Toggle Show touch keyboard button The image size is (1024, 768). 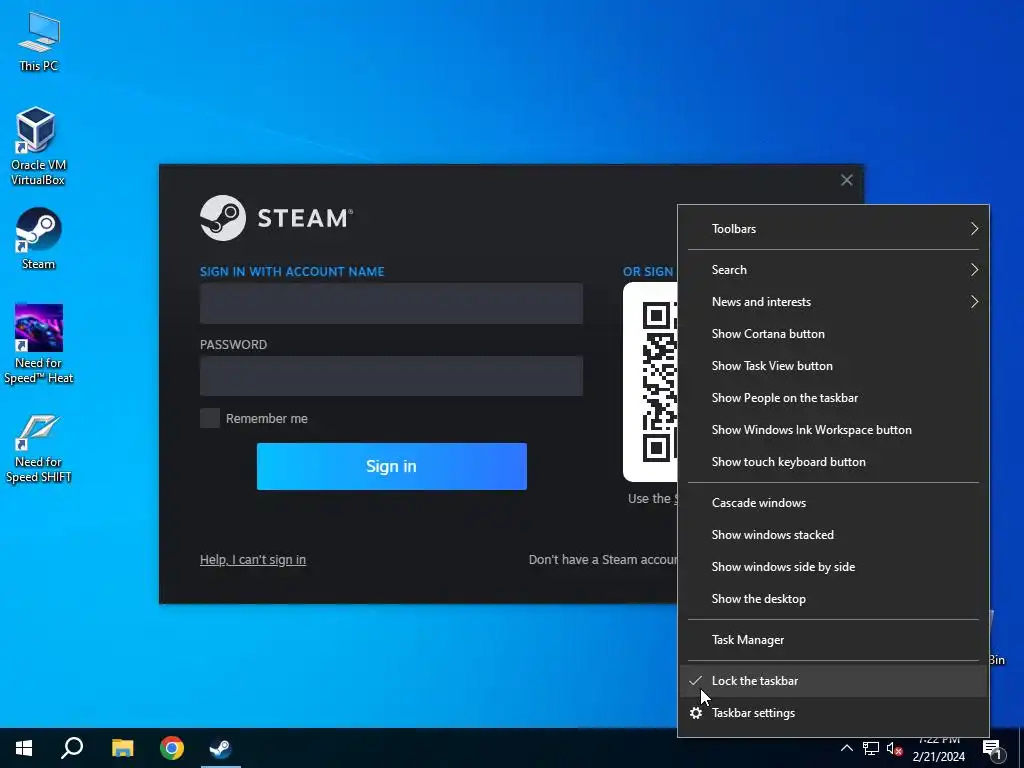click(x=833, y=462)
